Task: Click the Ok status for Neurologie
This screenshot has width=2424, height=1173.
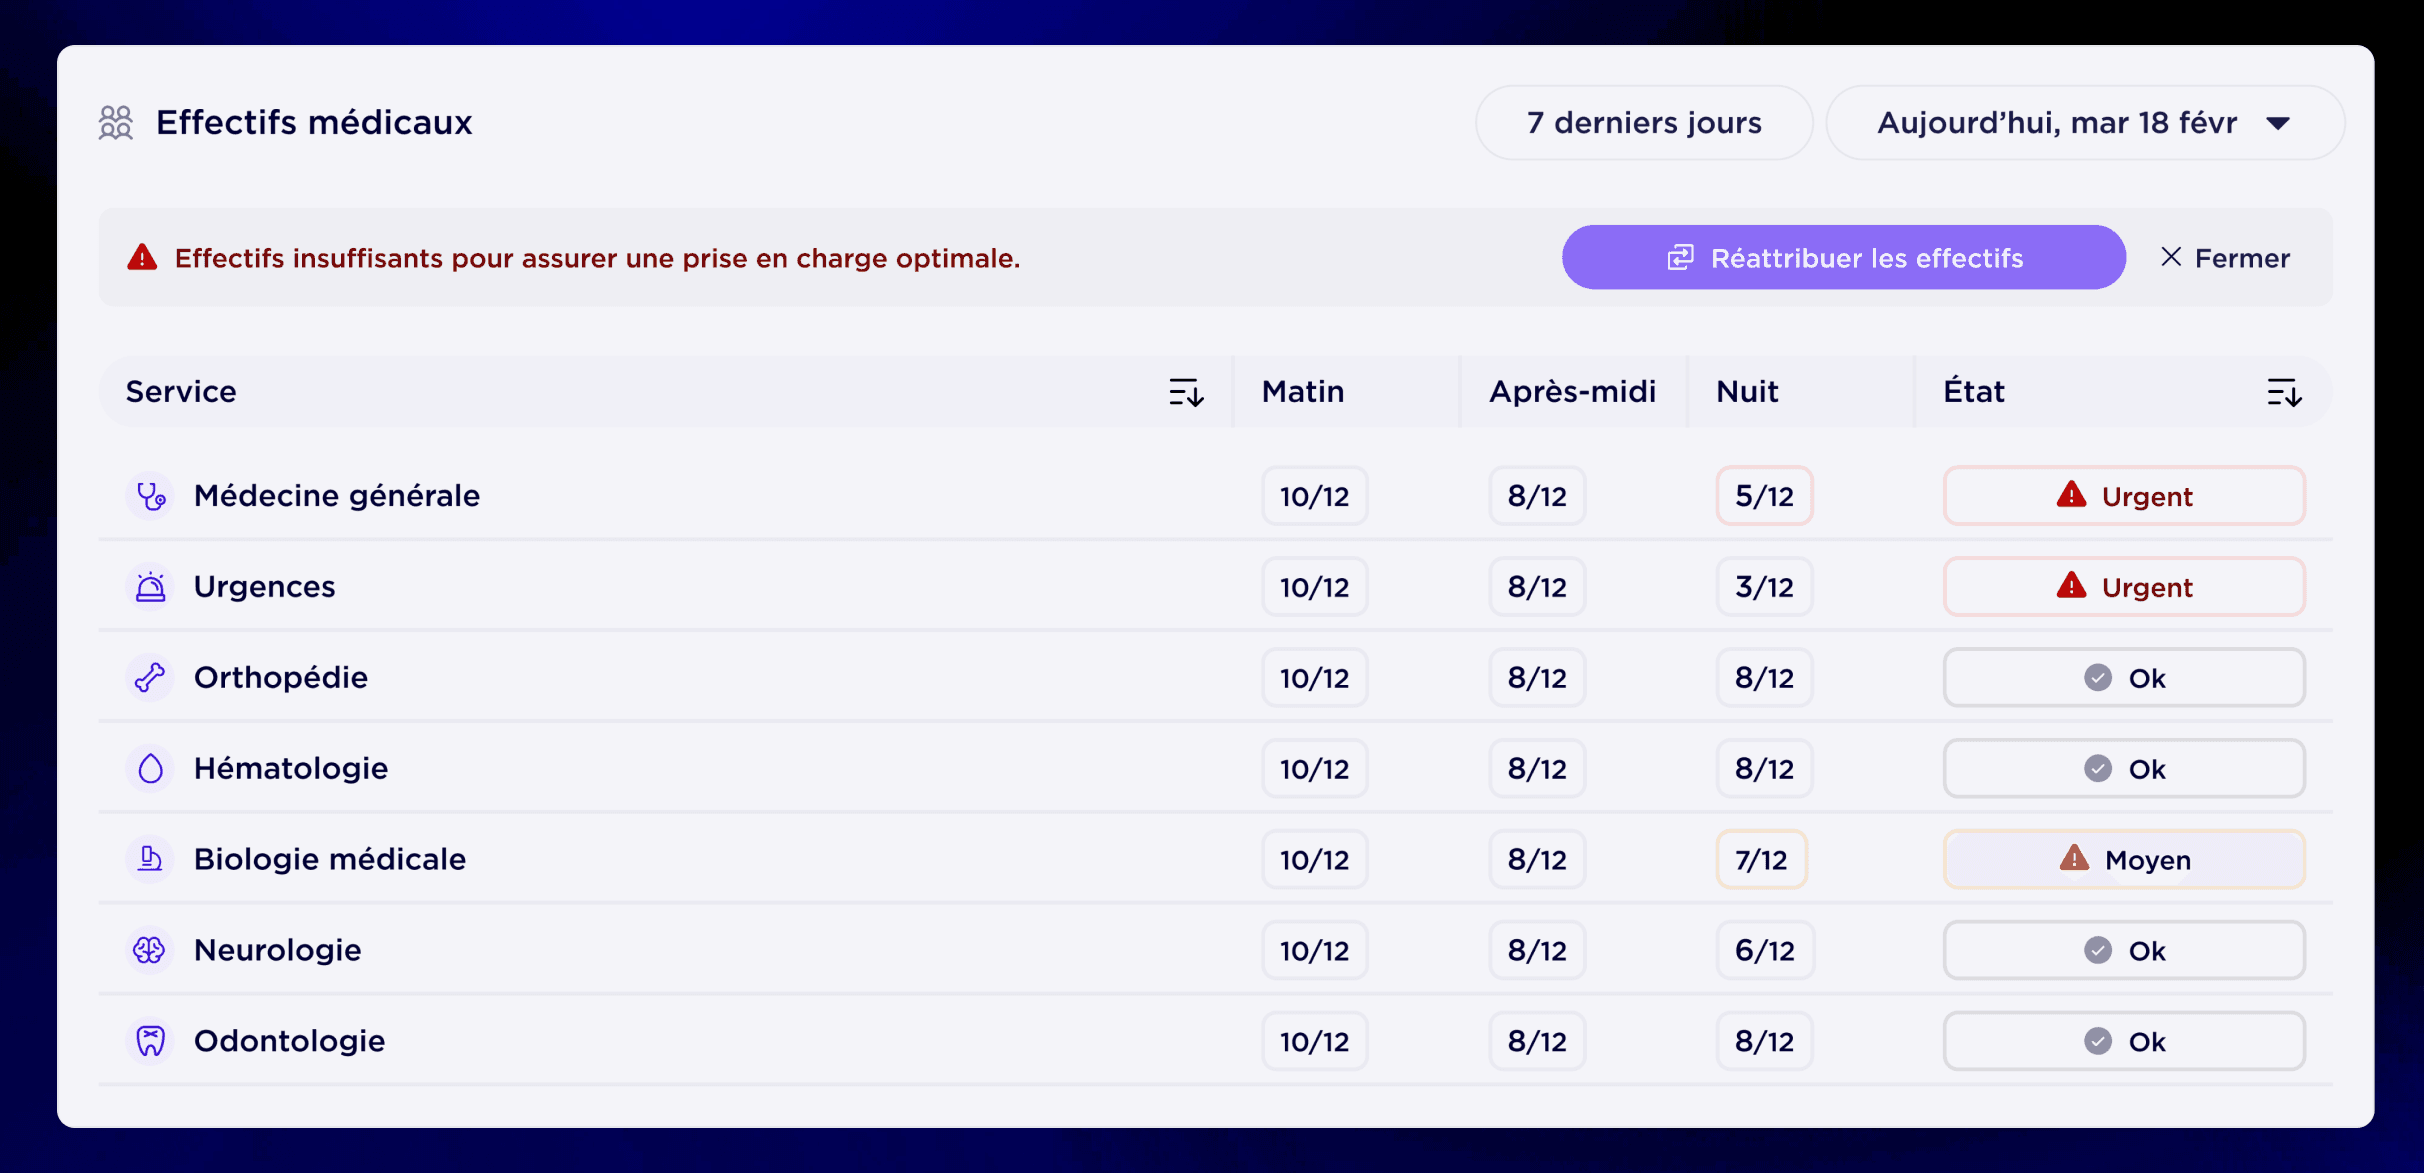Action: pyautogui.click(x=2124, y=951)
